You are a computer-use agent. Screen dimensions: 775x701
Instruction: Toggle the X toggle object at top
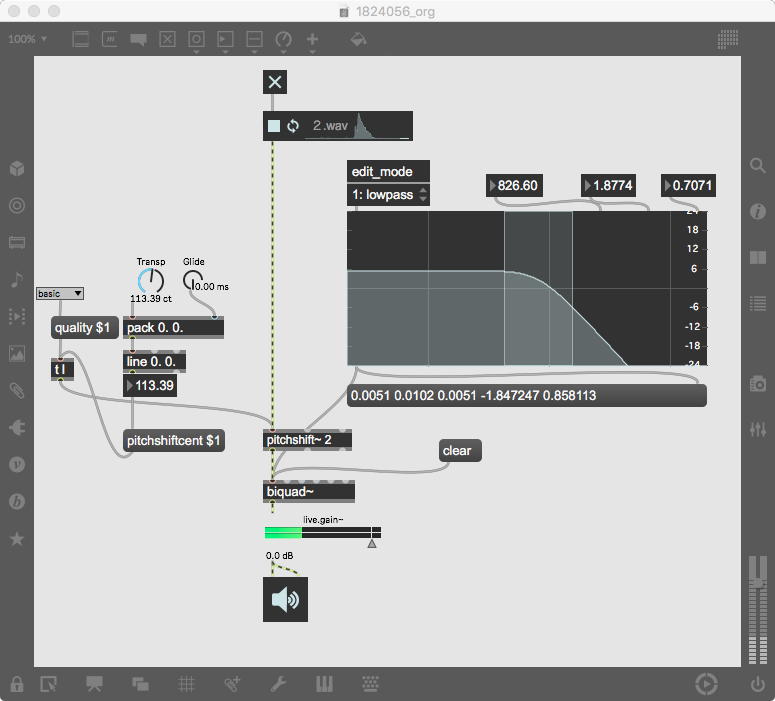[x=275, y=82]
